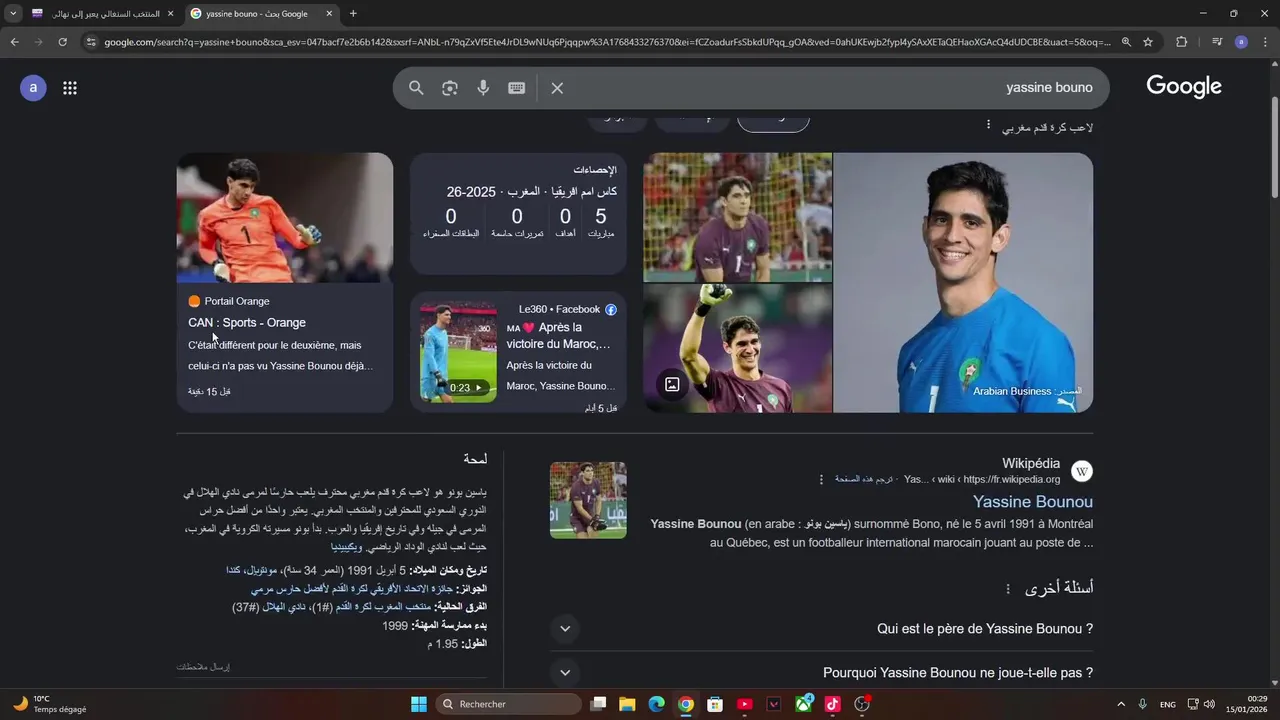Click the نادي الهلال current team link

click(x=285, y=607)
